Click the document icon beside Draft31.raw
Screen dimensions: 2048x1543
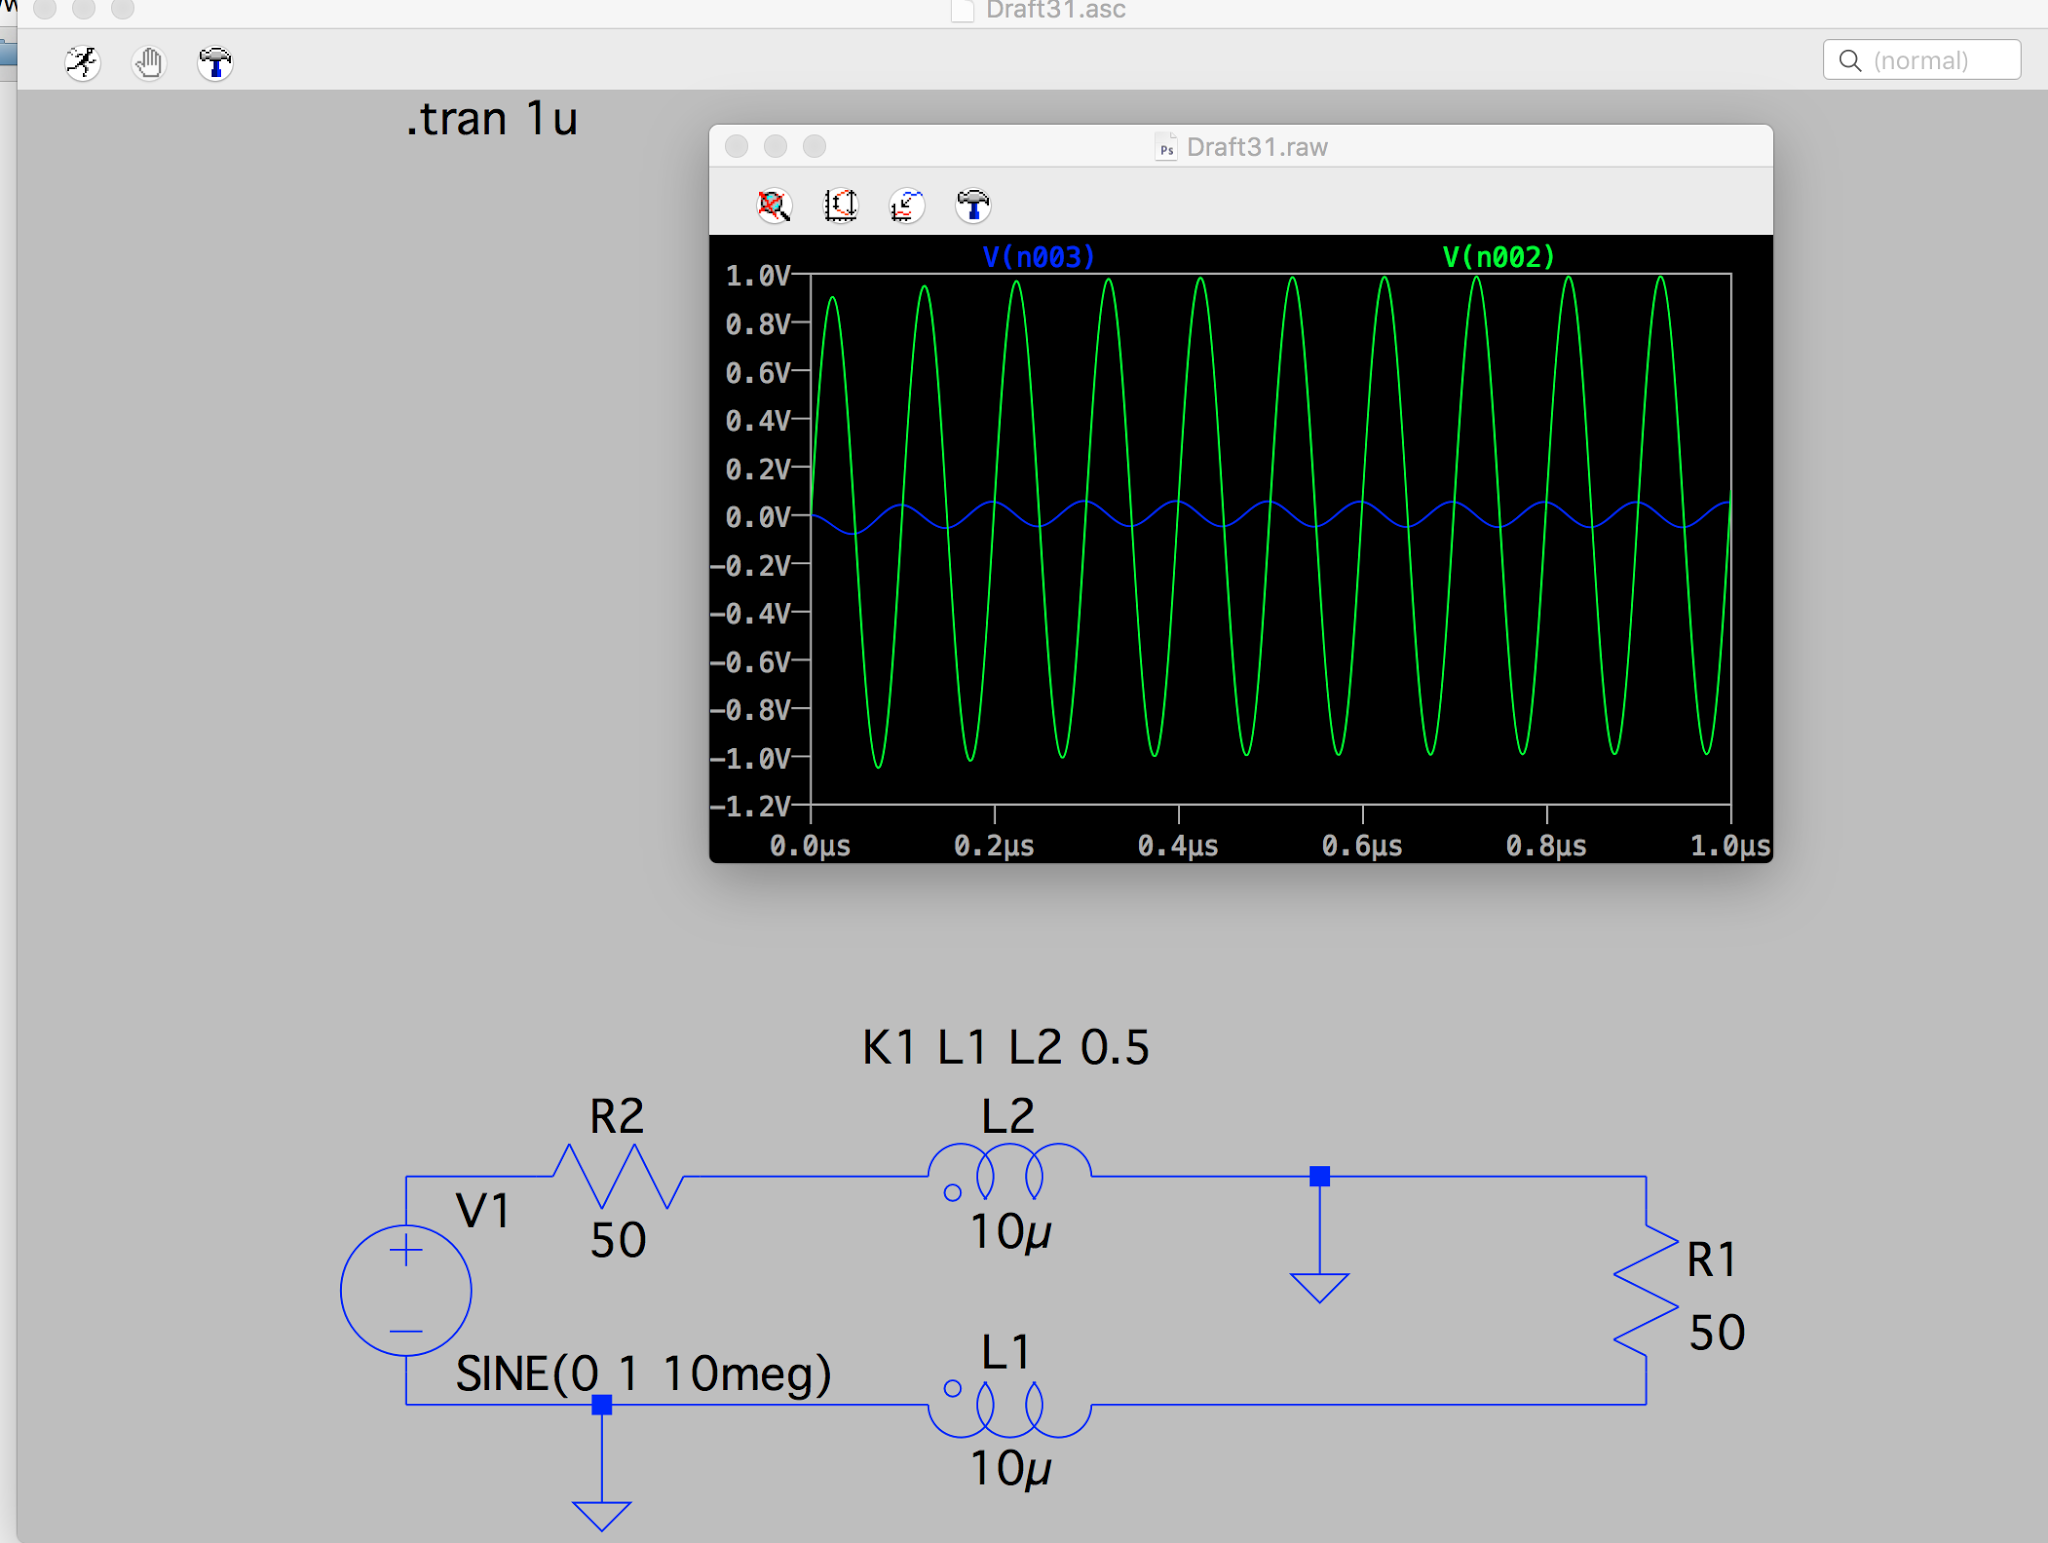1165,148
